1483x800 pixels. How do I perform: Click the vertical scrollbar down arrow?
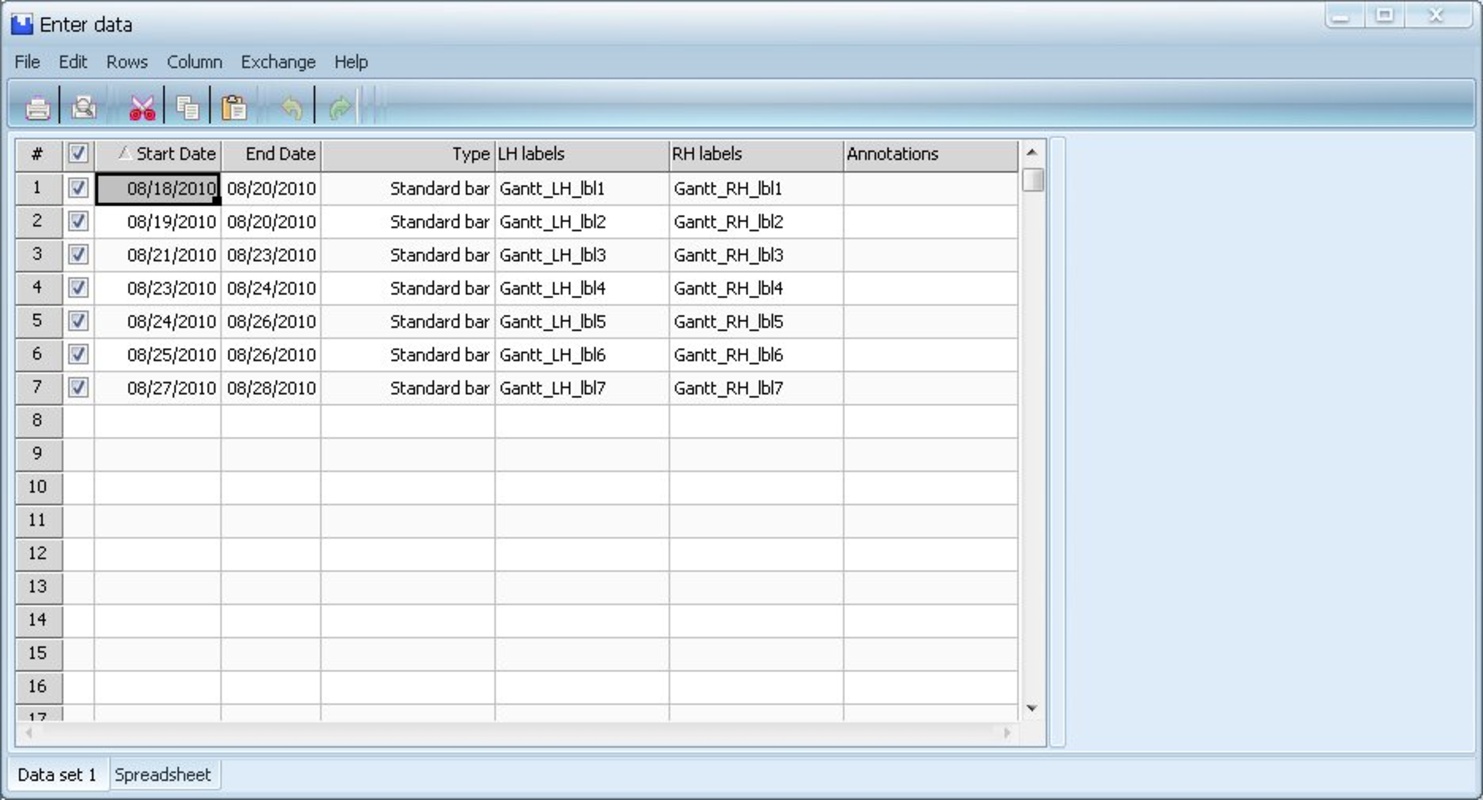pos(1032,709)
